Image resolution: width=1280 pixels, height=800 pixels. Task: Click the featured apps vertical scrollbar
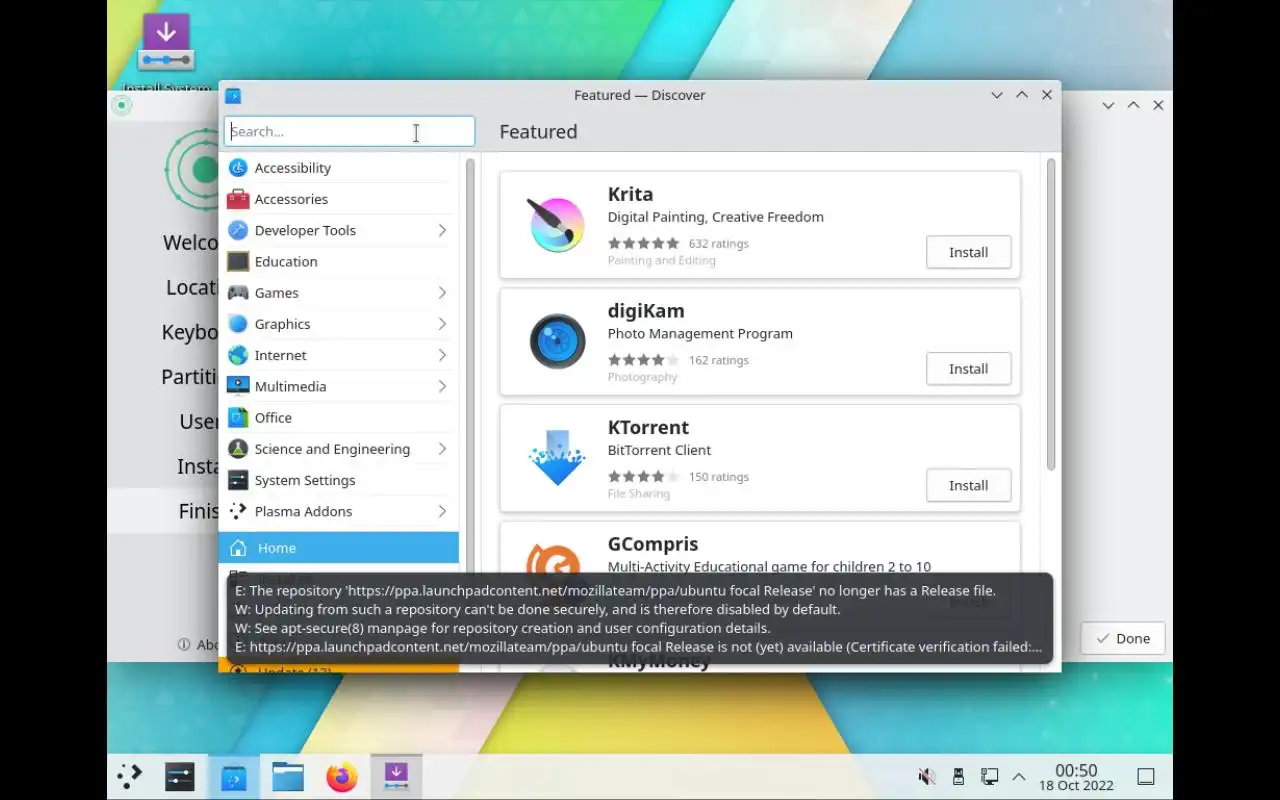click(1051, 315)
